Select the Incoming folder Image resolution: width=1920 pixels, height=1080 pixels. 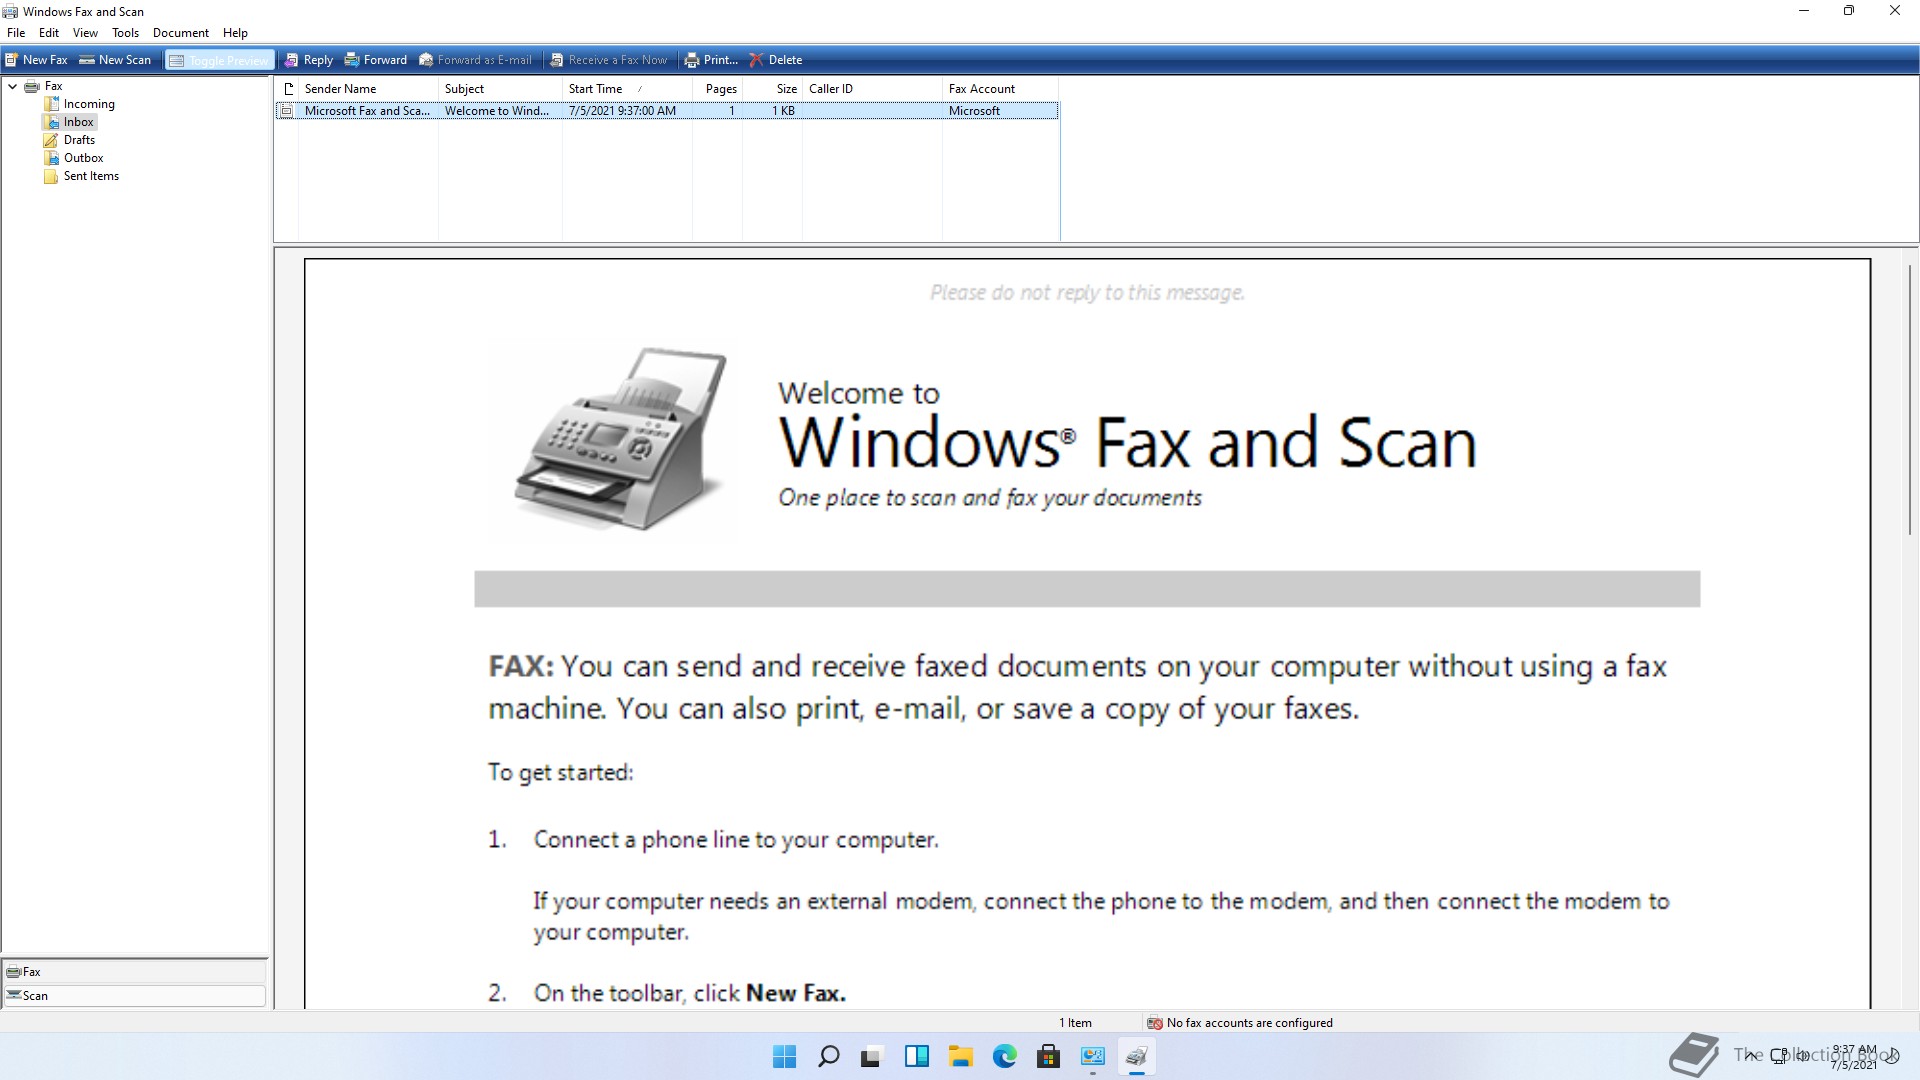[x=89, y=104]
